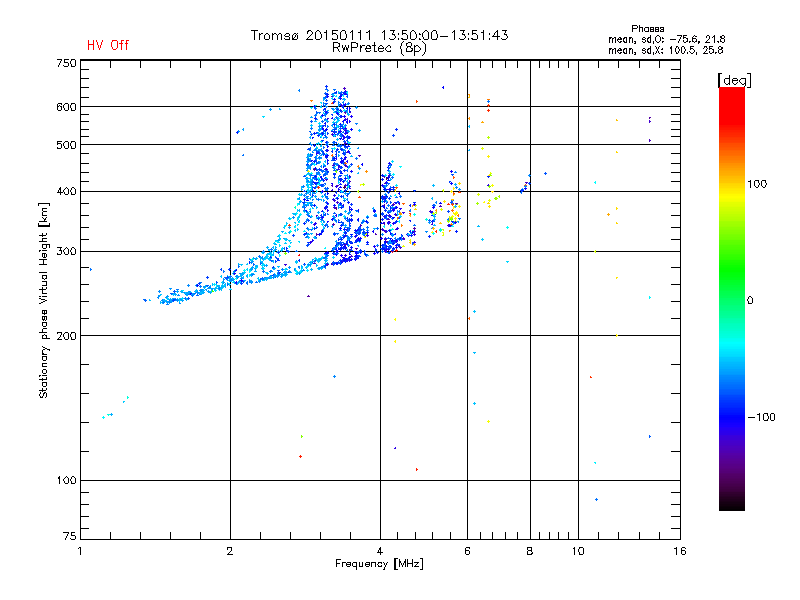
Task: Click the 'Stationary phase Virtual Height [km]' axis title
Action: tap(44, 300)
